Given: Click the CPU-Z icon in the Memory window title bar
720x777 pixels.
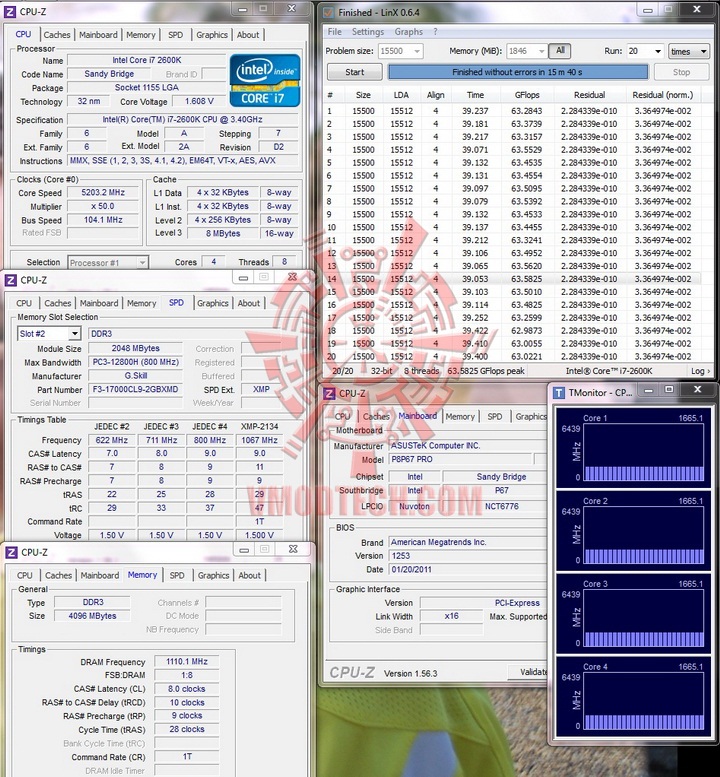Looking at the screenshot, I should 11,553.
